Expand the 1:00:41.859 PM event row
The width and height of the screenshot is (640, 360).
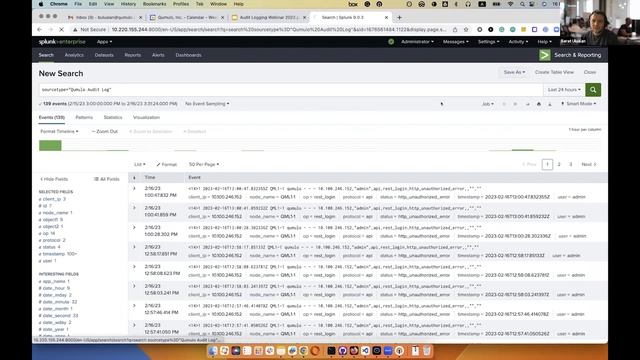tap(134, 208)
